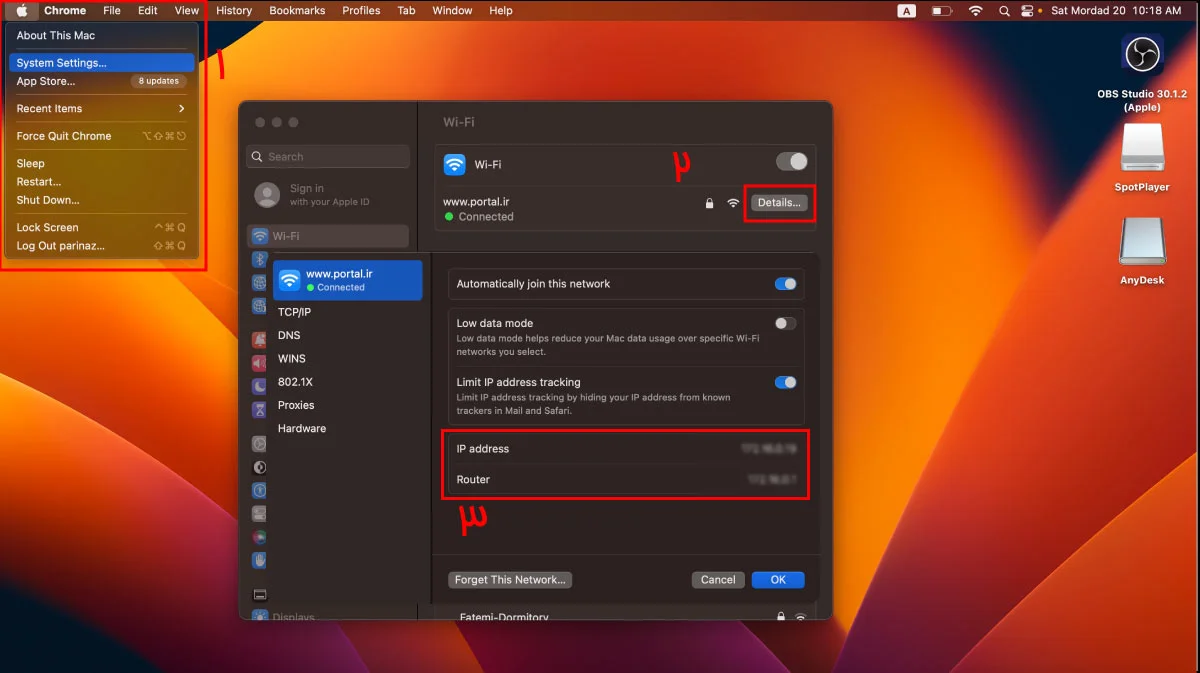Open the Bookmarks menu
1200x673 pixels.
[x=297, y=11]
